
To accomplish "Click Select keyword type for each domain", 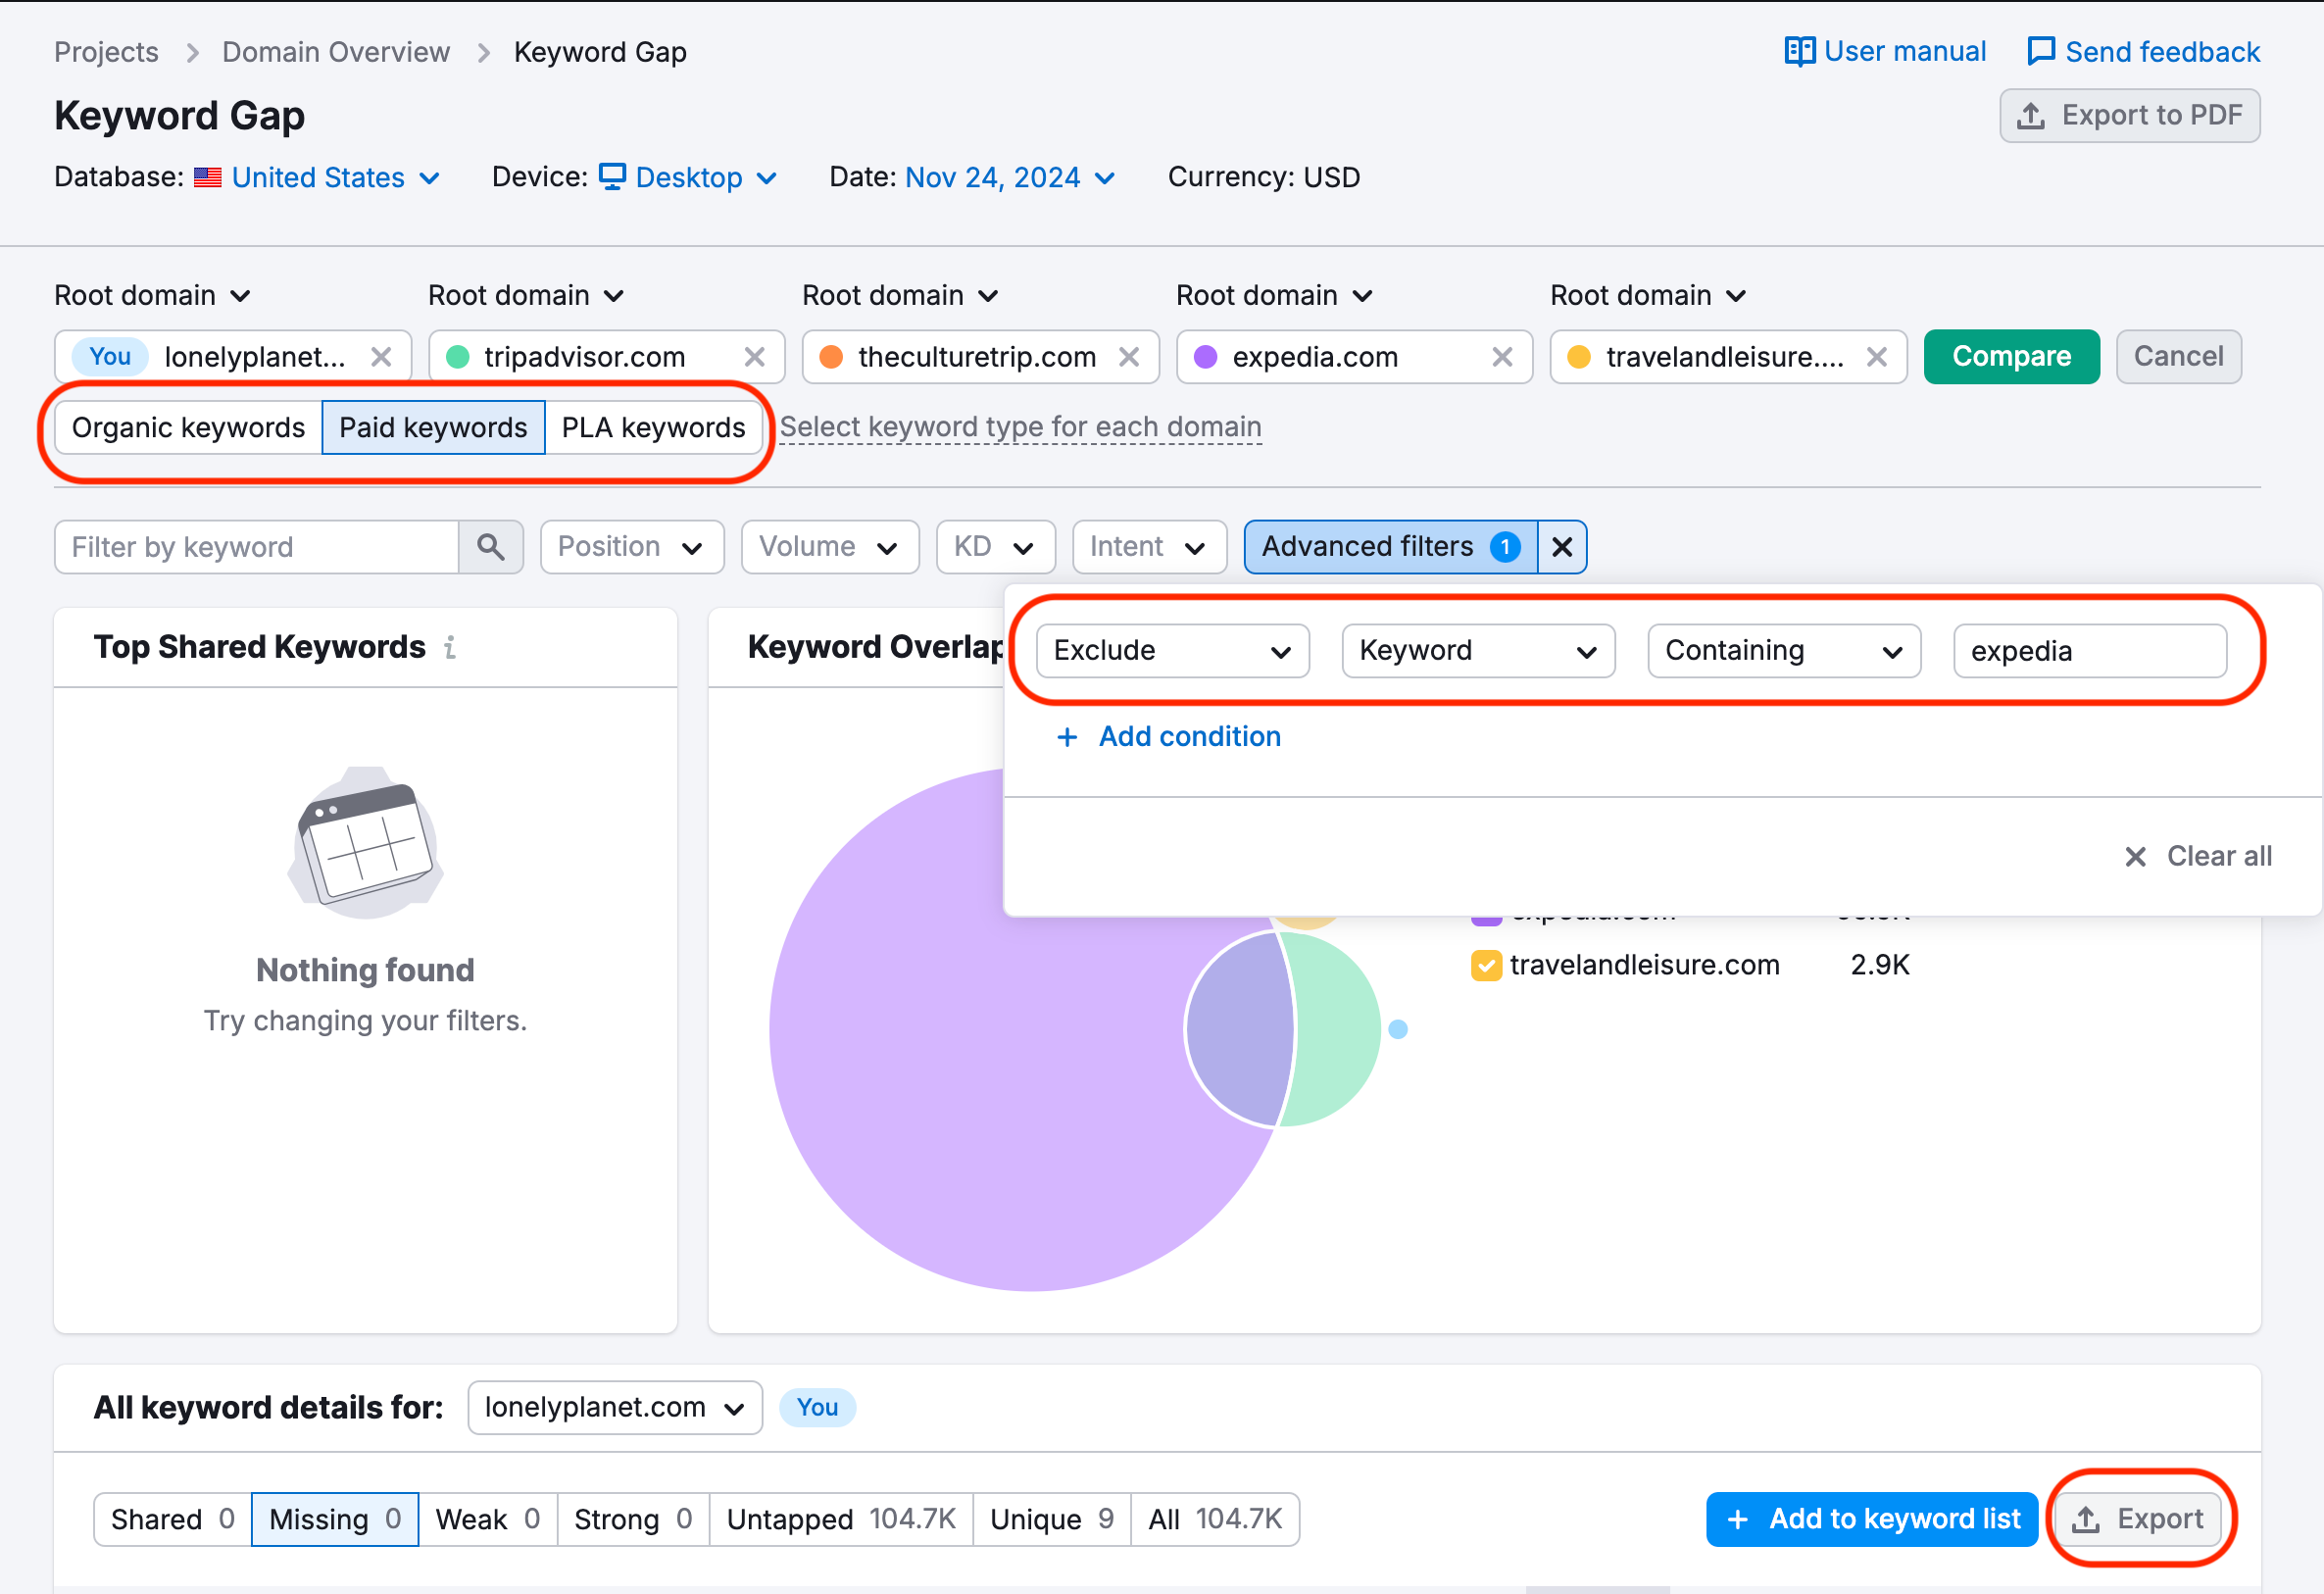I will [1021, 428].
